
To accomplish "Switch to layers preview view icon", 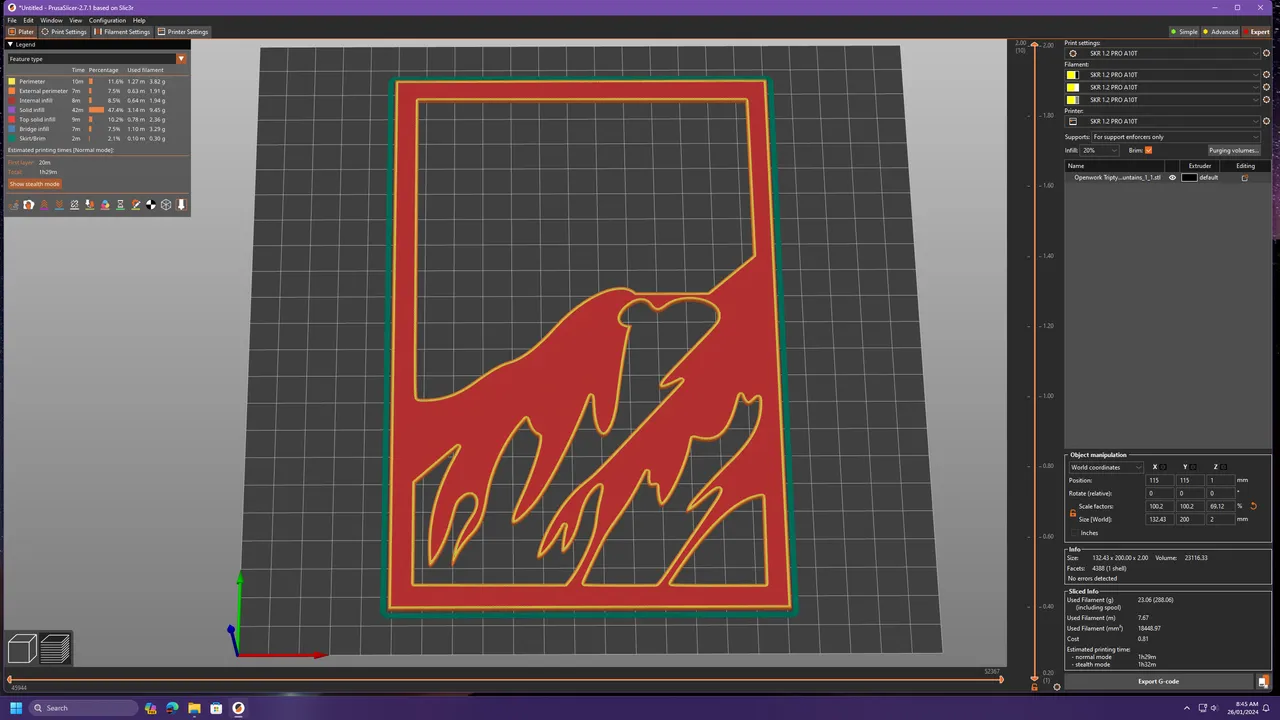I will tap(55, 649).
